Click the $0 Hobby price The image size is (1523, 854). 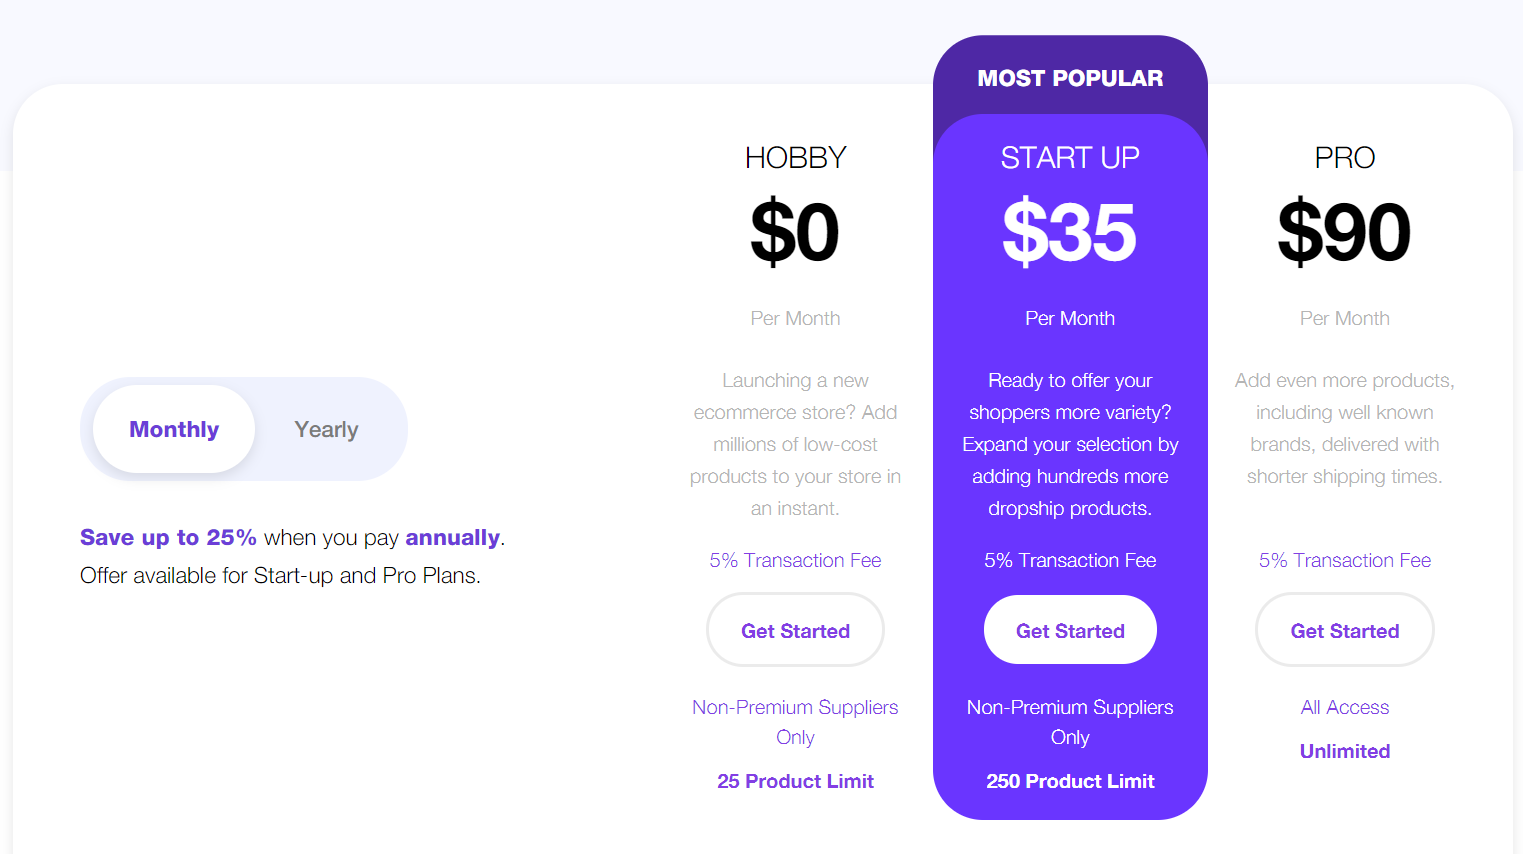point(795,232)
